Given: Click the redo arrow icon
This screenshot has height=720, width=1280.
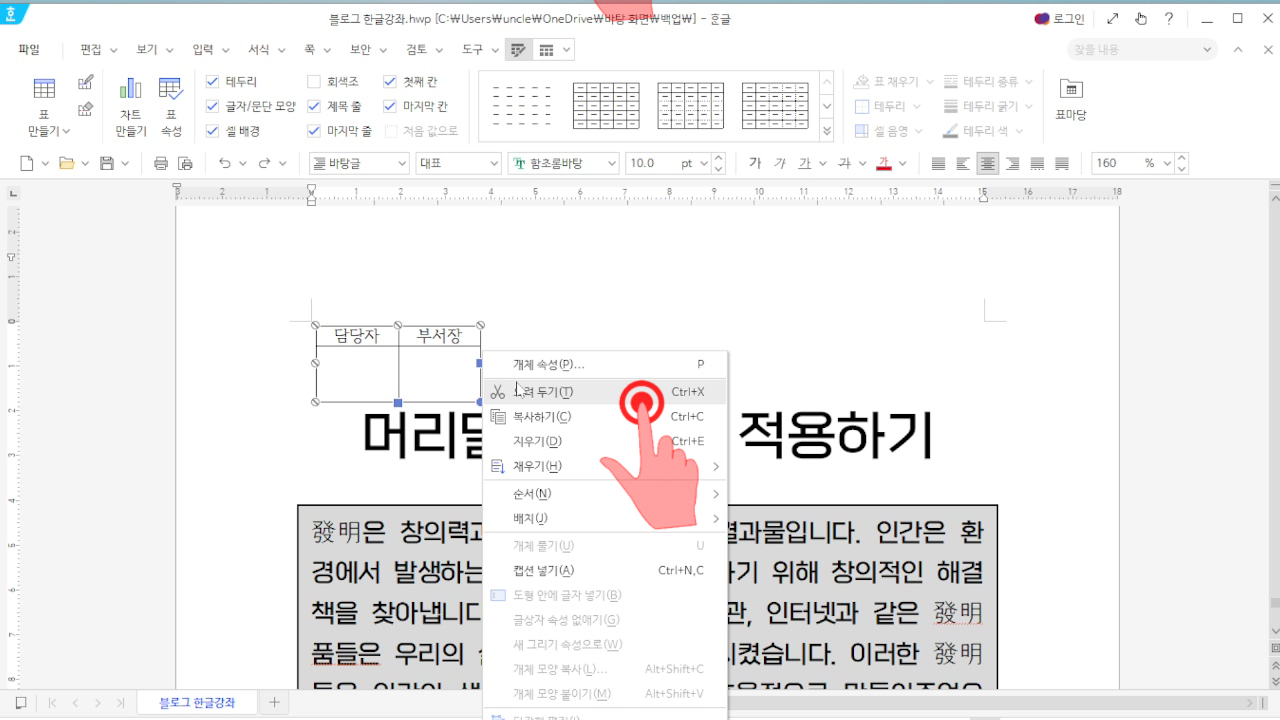Looking at the screenshot, I should pyautogui.click(x=264, y=163).
